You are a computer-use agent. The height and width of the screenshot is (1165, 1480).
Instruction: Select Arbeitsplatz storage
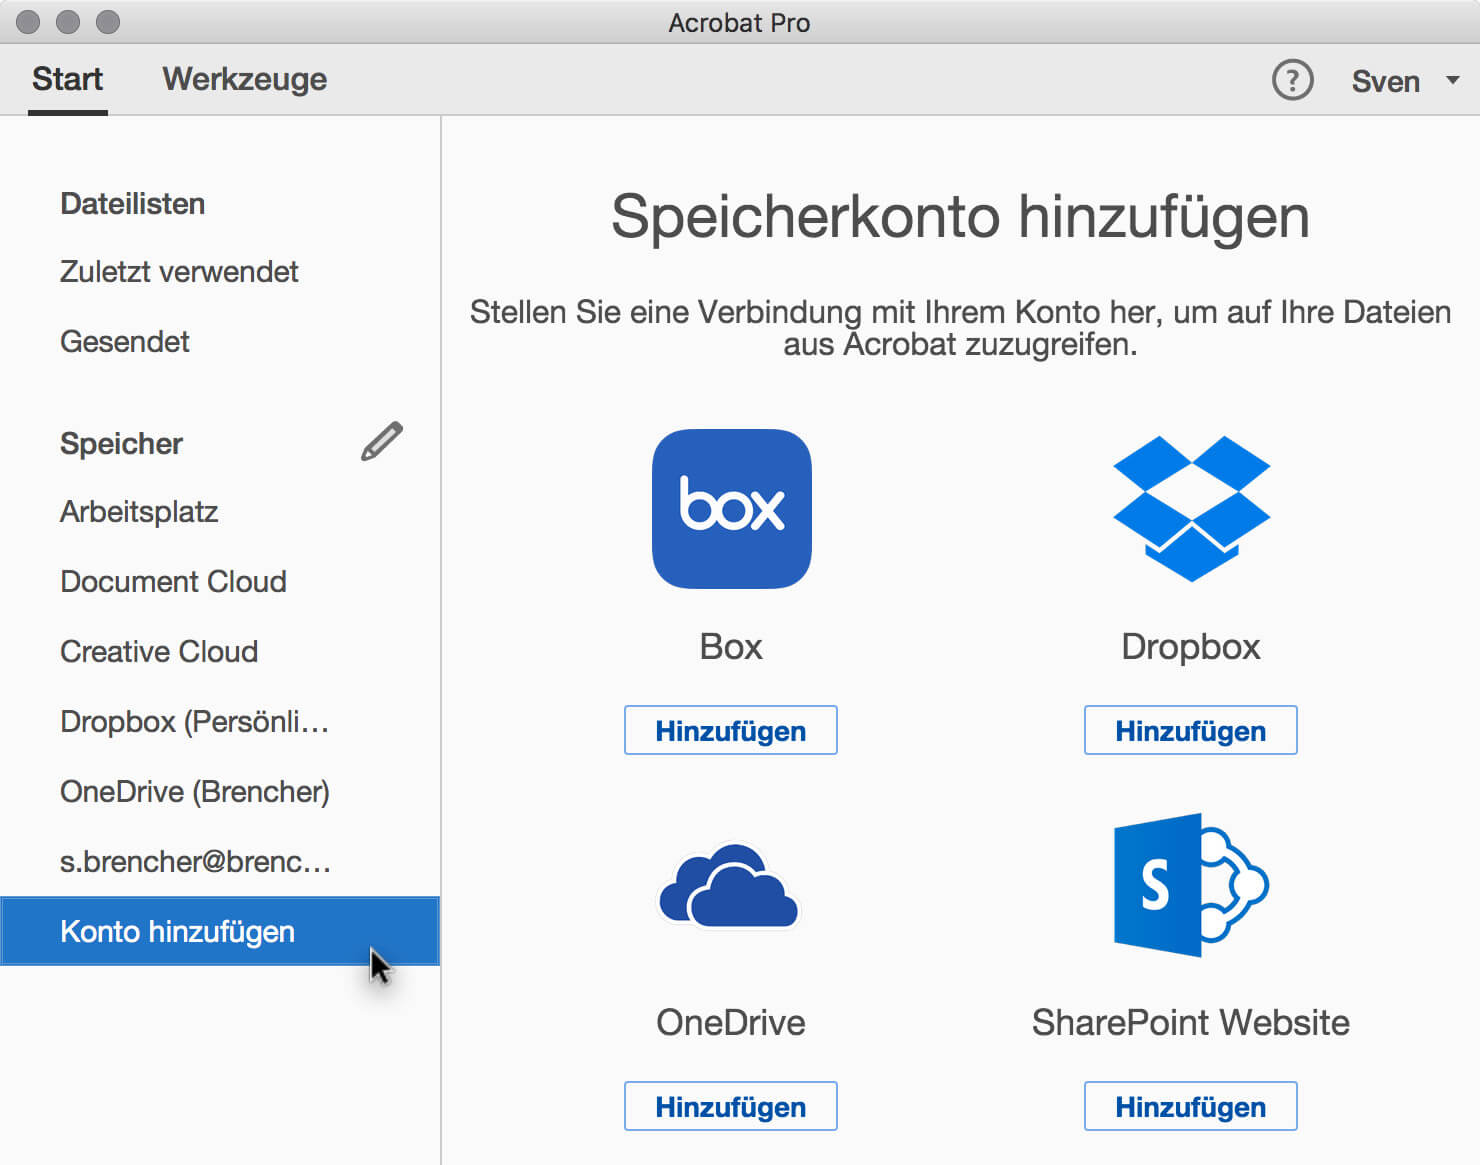pyautogui.click(x=220, y=512)
